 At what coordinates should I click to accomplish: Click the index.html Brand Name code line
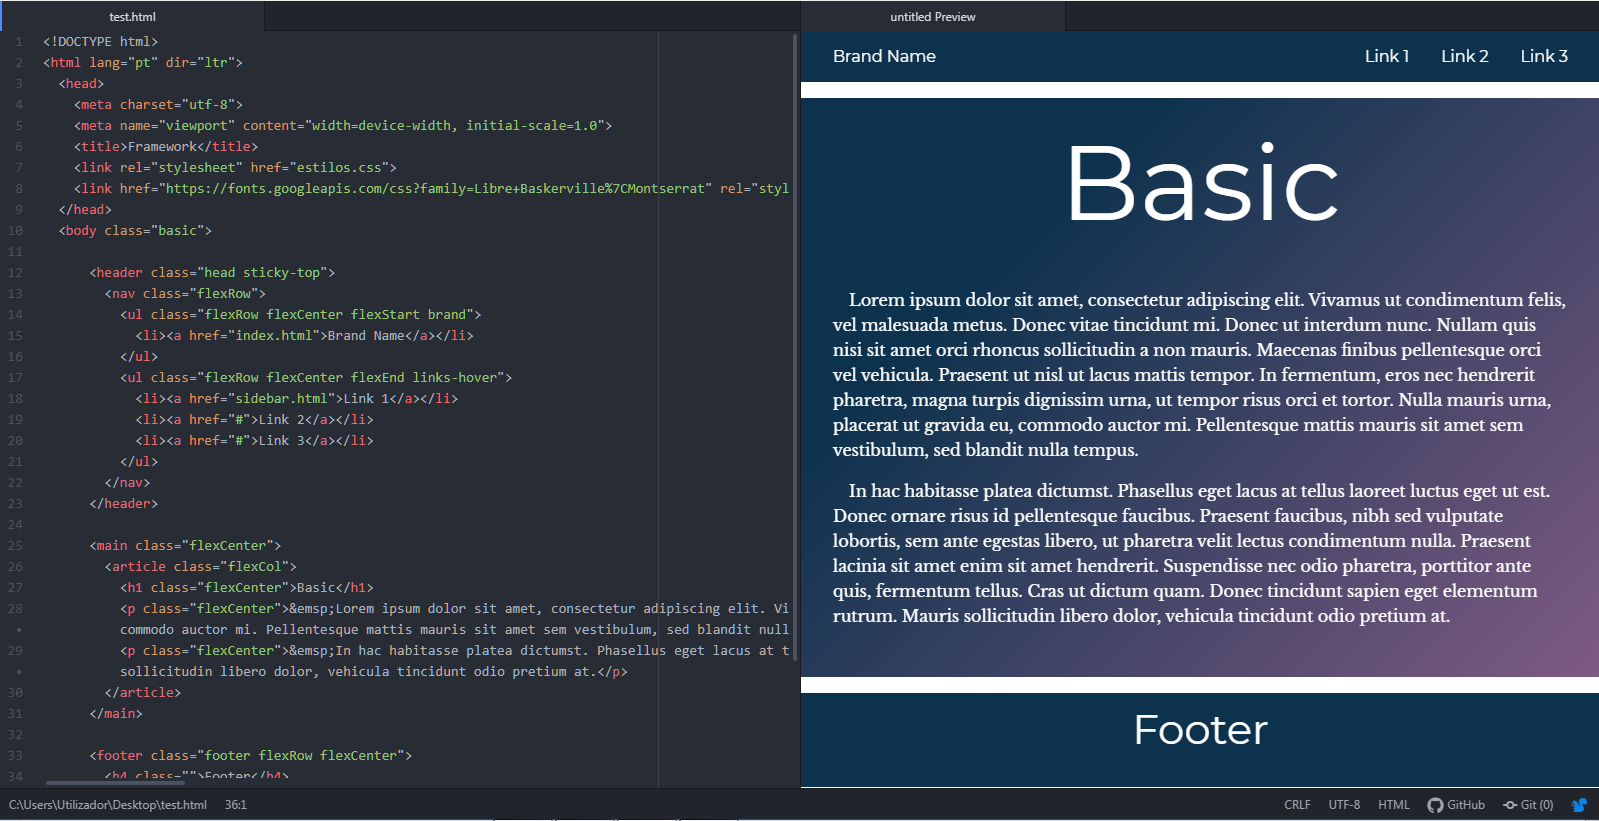[x=304, y=336]
